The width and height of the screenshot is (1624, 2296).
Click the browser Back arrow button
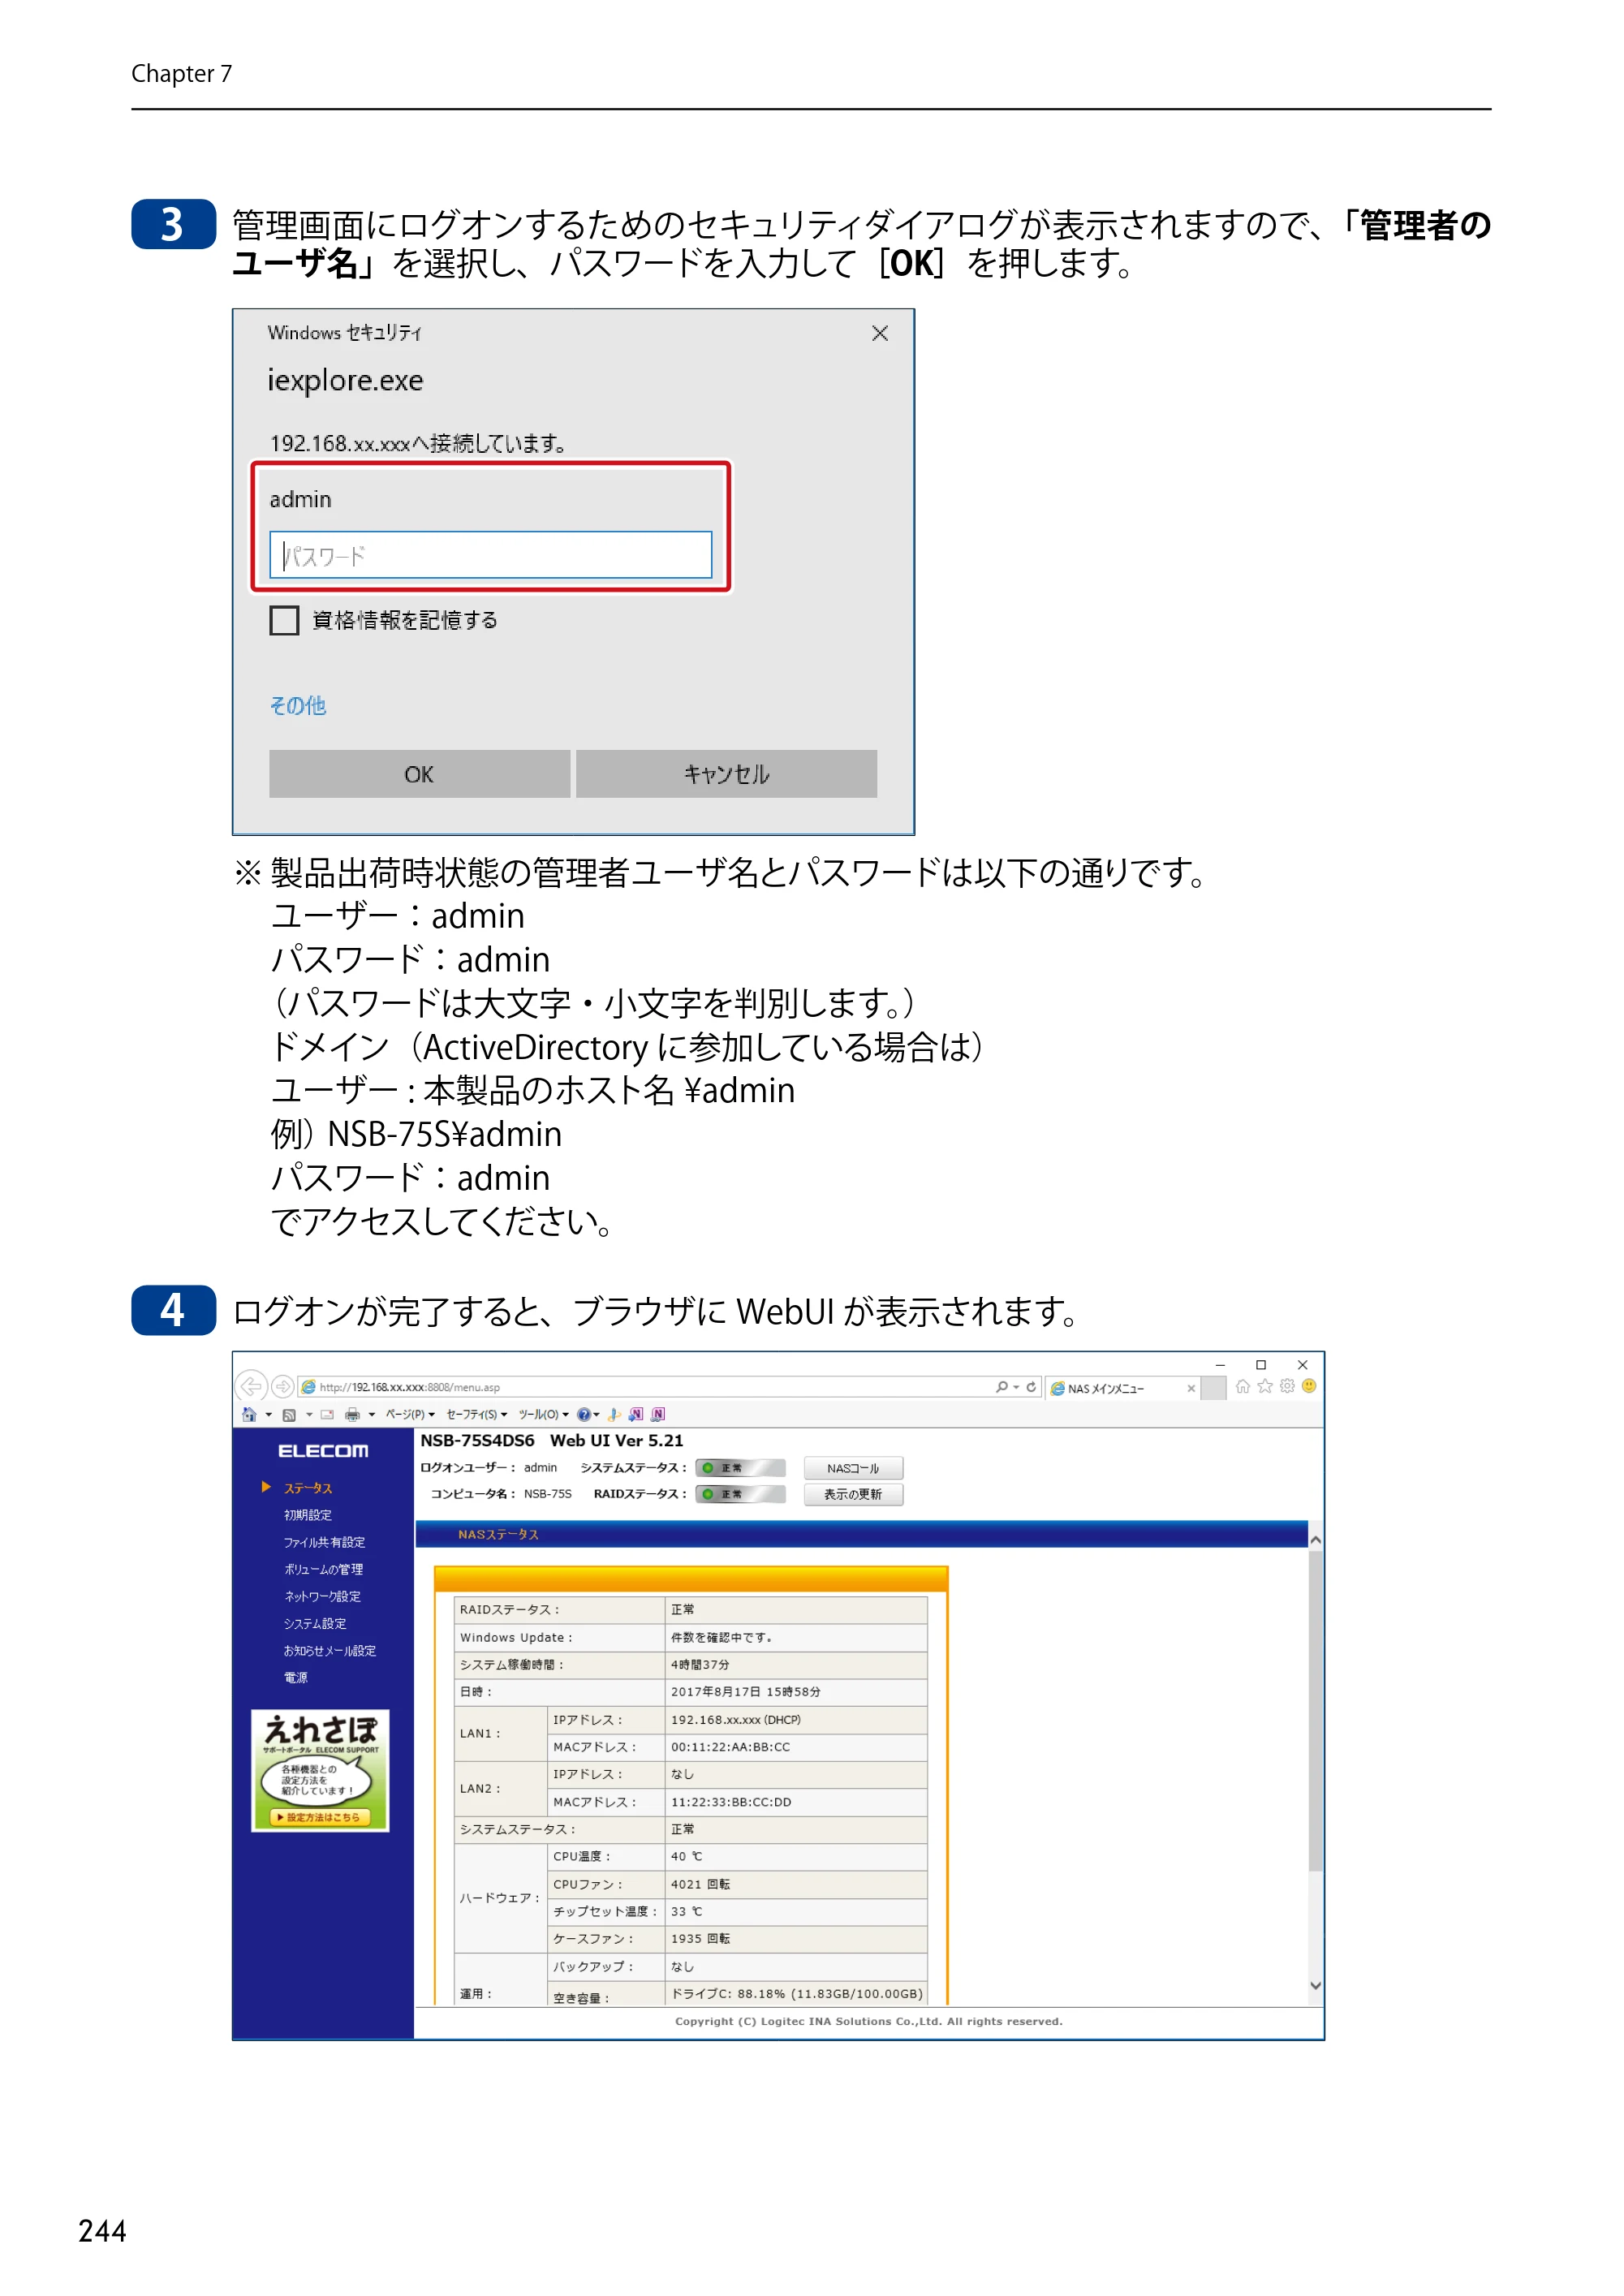click(252, 1386)
